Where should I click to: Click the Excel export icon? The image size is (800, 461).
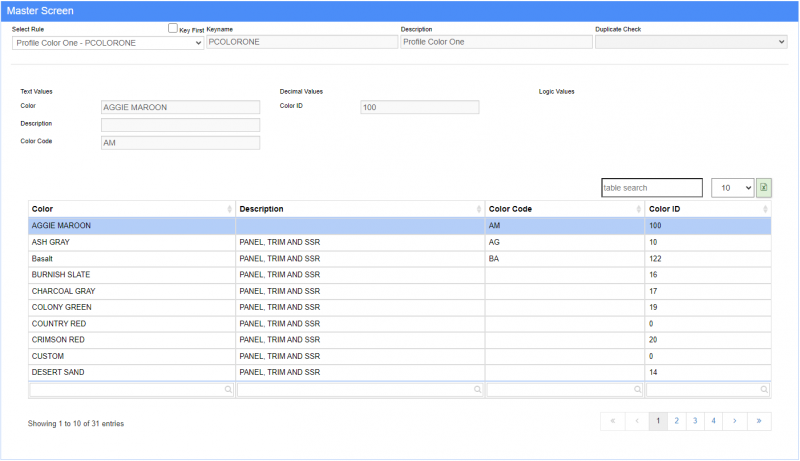764,188
